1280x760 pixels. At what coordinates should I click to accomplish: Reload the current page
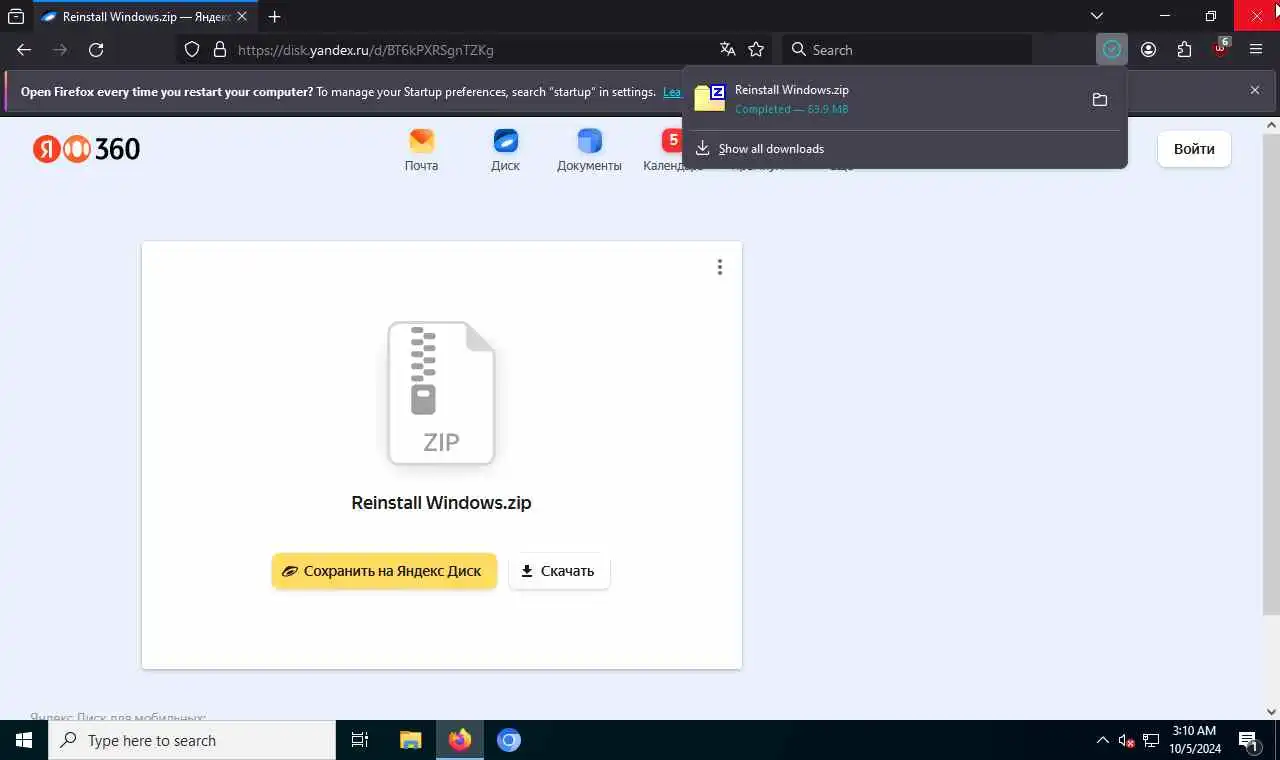[x=96, y=50]
